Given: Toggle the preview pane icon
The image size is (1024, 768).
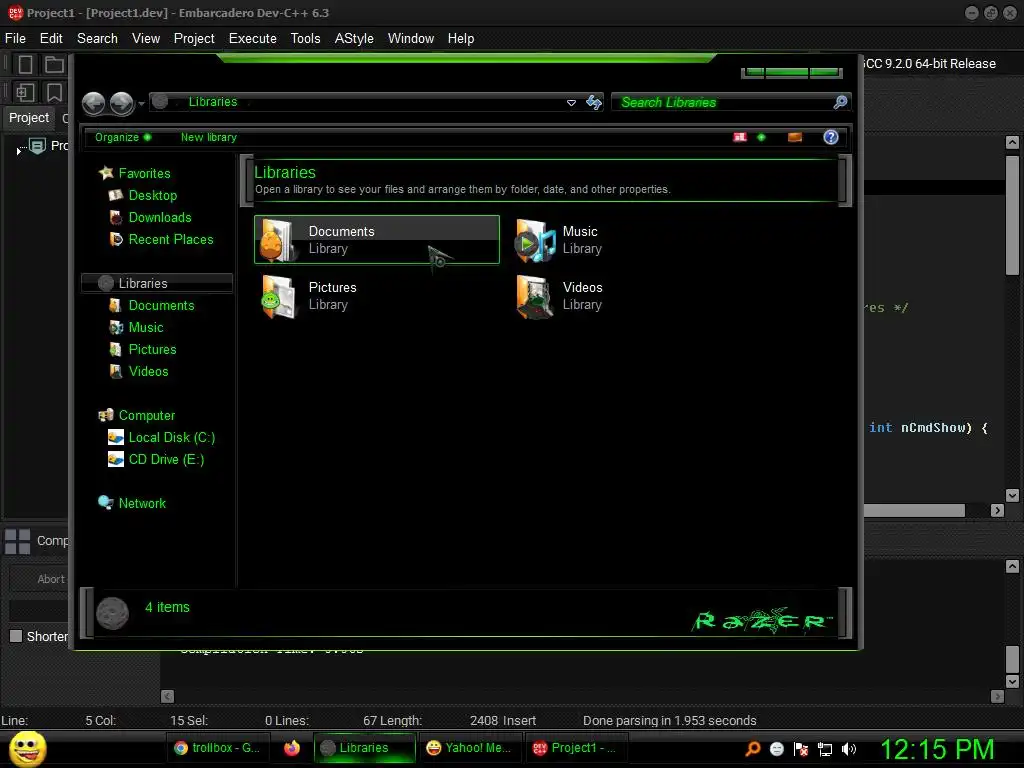Looking at the screenshot, I should [x=795, y=137].
